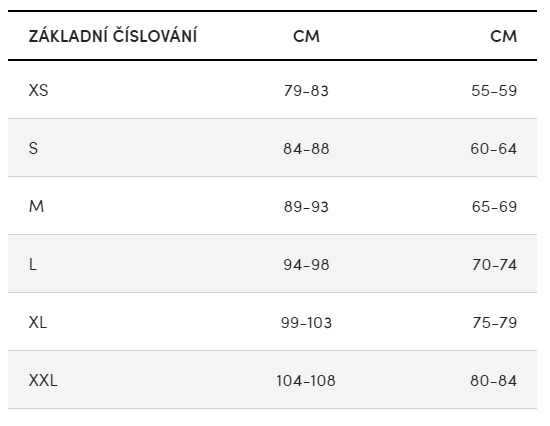Click the 80–84 measurement cell
The image size is (550, 426).
tap(494, 381)
